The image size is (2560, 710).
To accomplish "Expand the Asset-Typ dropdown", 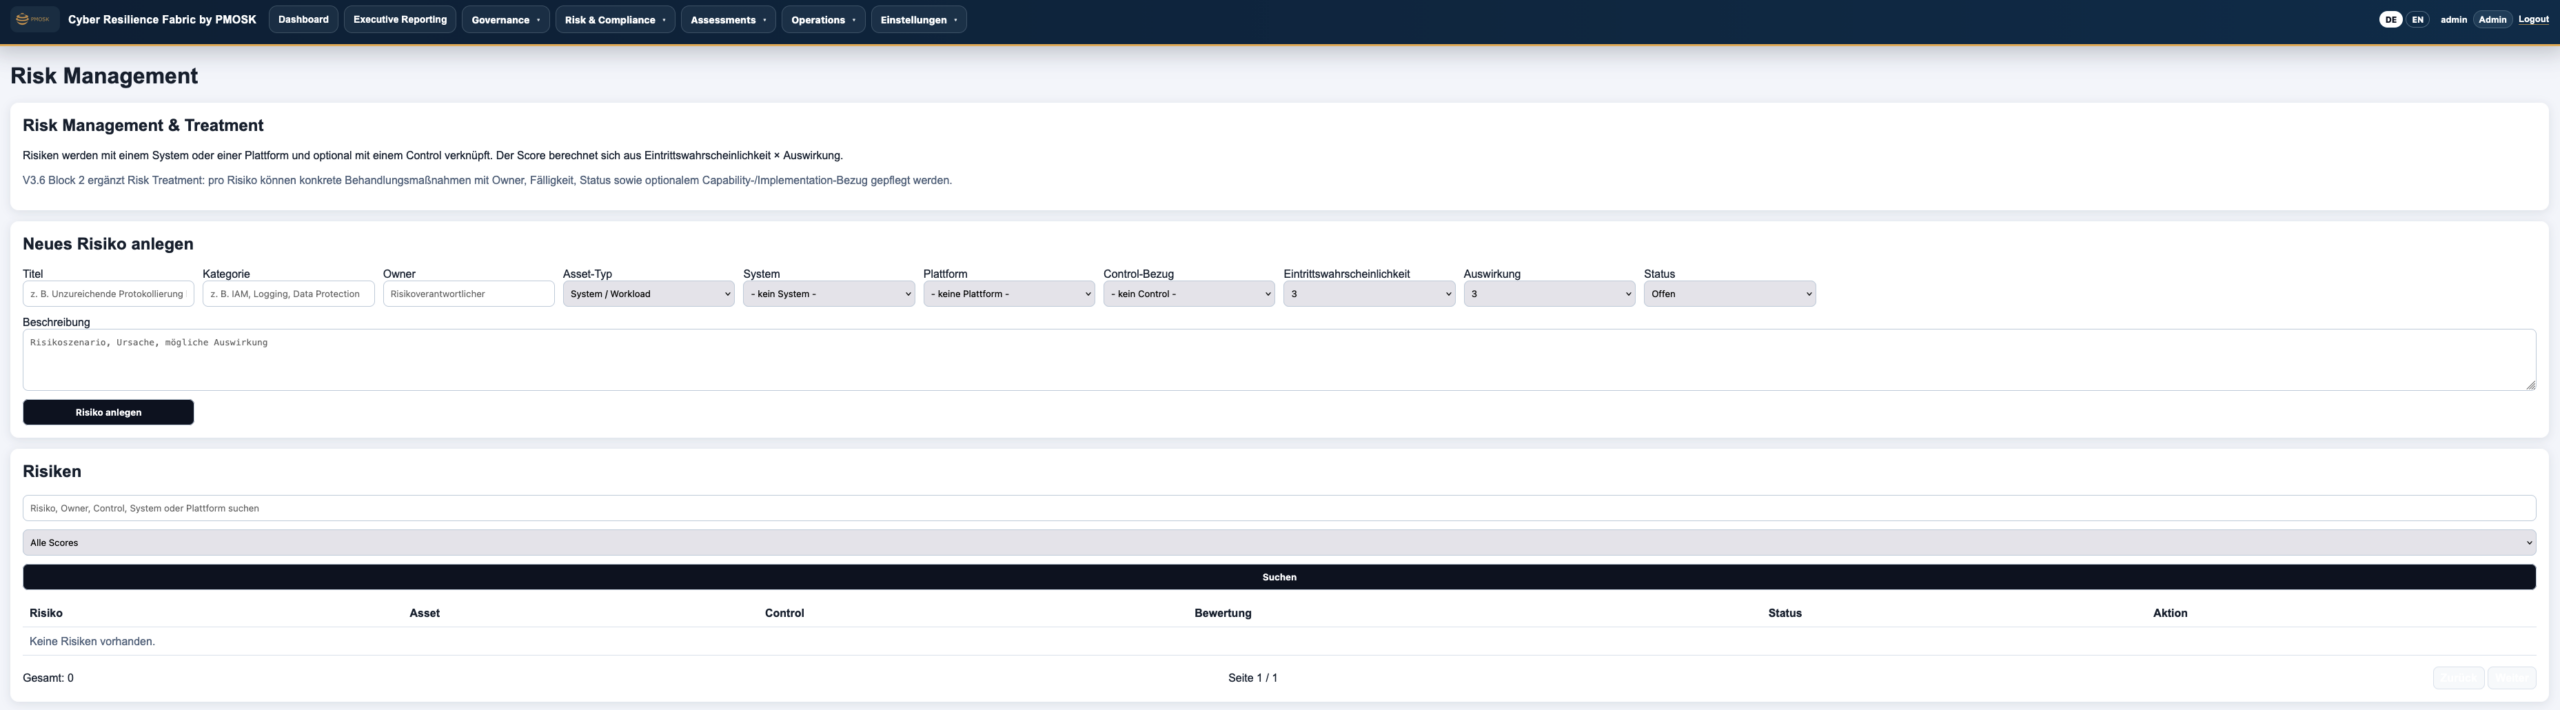I will [x=648, y=294].
